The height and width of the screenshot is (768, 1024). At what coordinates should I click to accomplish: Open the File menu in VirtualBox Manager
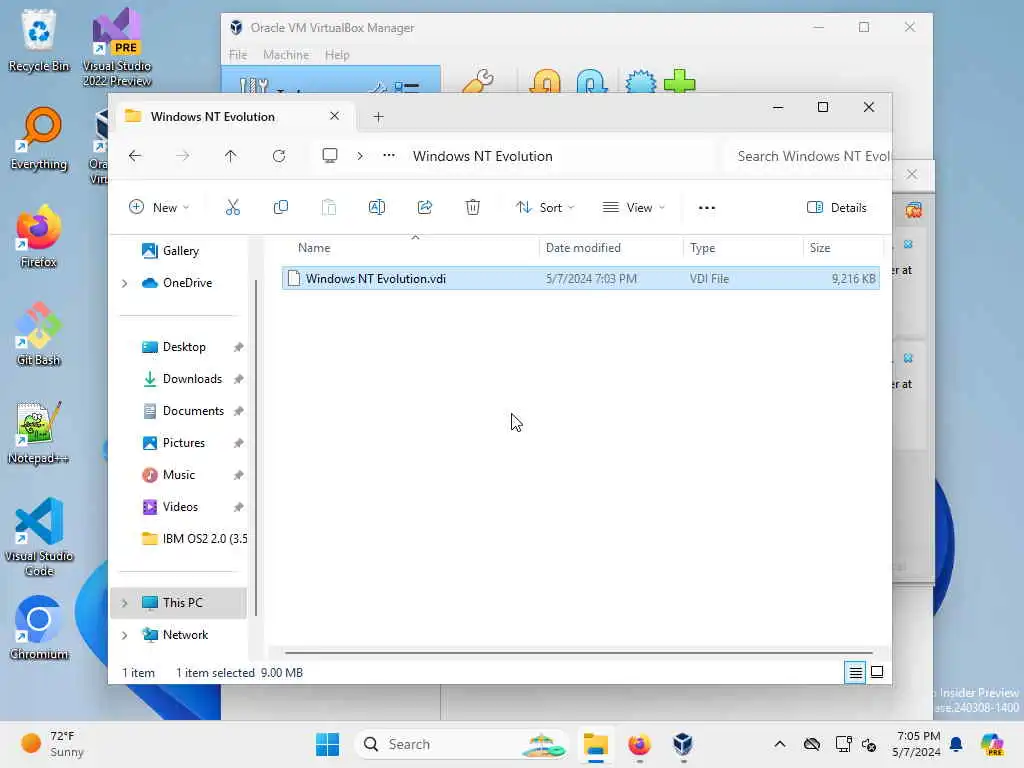click(x=238, y=55)
